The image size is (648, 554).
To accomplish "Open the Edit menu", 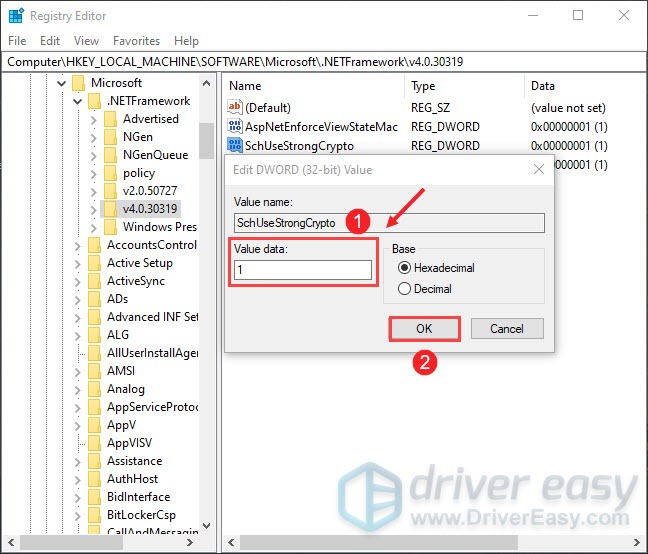I will point(50,41).
